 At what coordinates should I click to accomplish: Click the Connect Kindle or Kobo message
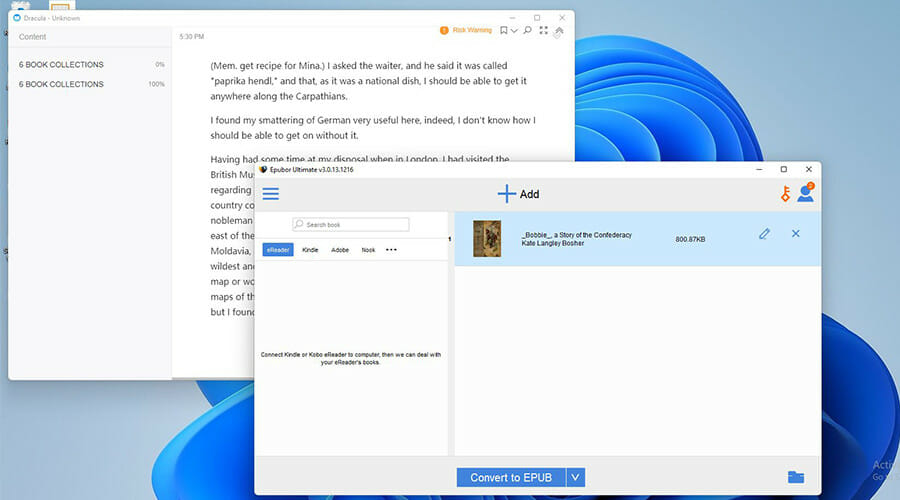(x=351, y=359)
